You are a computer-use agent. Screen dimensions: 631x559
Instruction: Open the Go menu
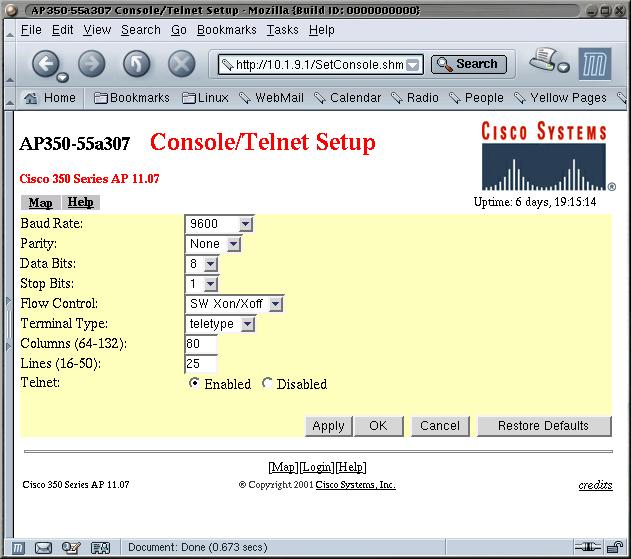tap(179, 30)
